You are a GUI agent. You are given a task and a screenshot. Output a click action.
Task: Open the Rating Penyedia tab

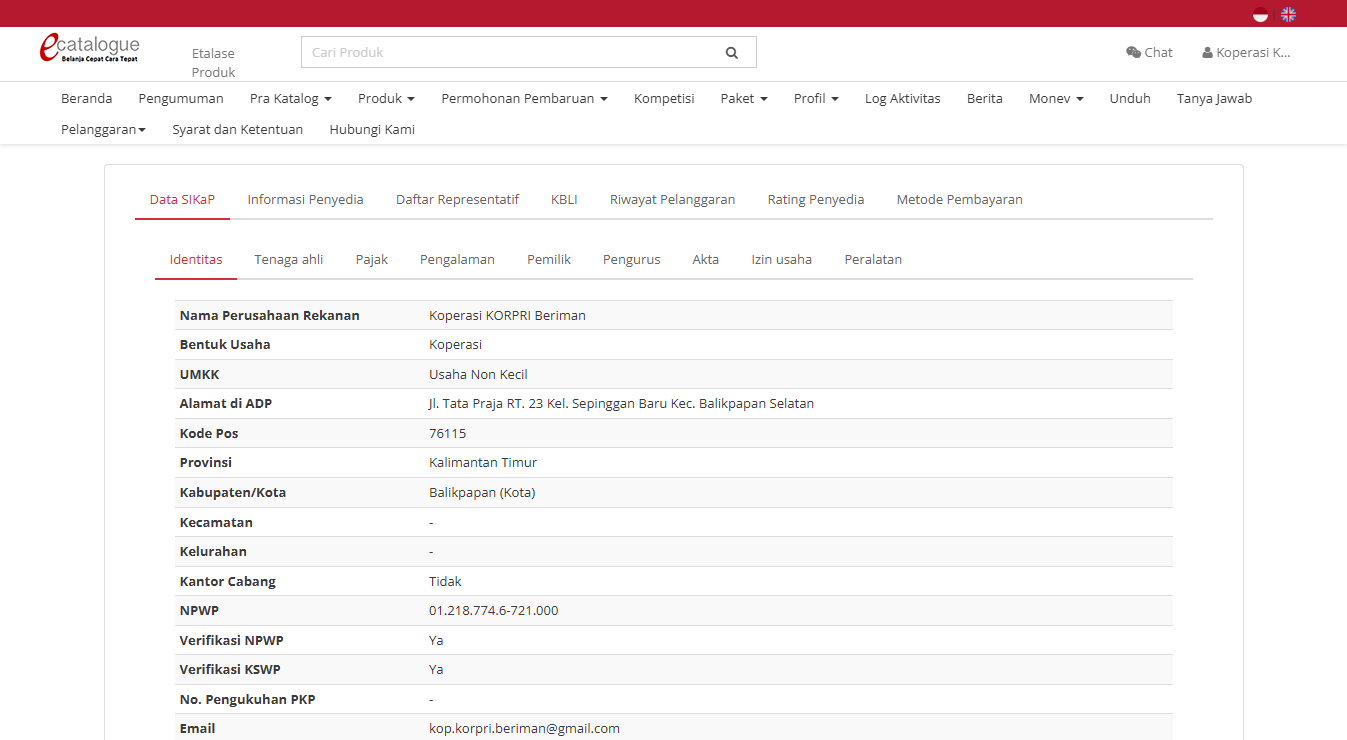pyautogui.click(x=815, y=199)
